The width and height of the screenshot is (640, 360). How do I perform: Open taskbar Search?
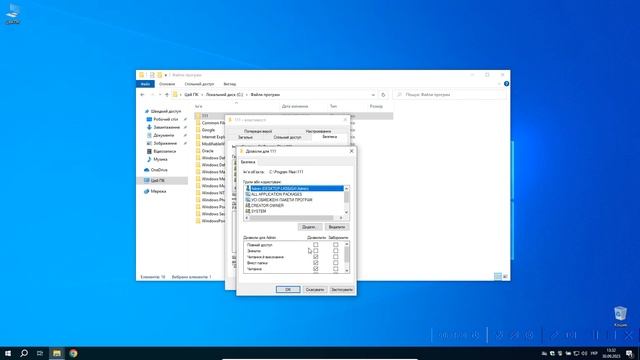click(24, 353)
